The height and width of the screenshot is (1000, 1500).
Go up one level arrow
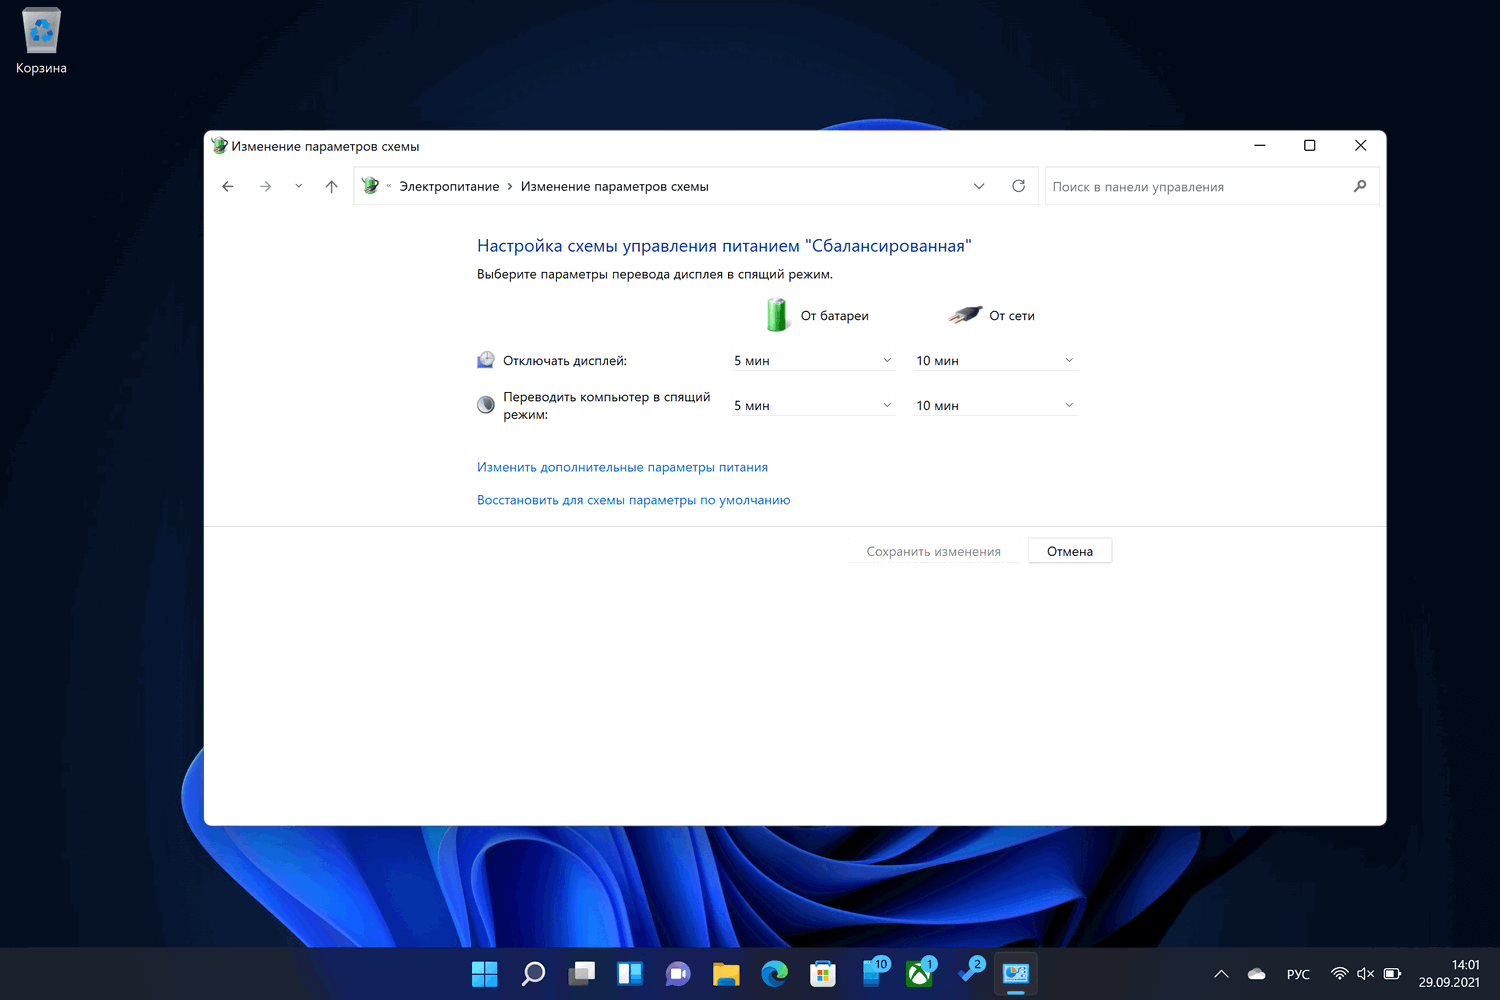click(x=332, y=186)
